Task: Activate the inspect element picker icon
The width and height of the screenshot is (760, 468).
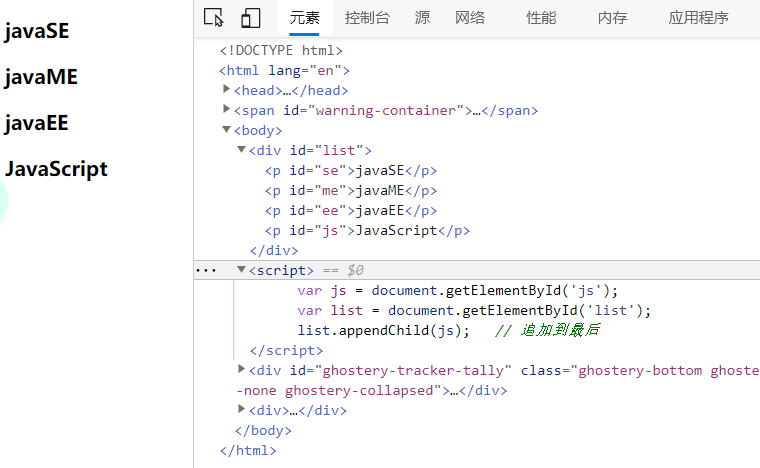Action: coord(213,17)
